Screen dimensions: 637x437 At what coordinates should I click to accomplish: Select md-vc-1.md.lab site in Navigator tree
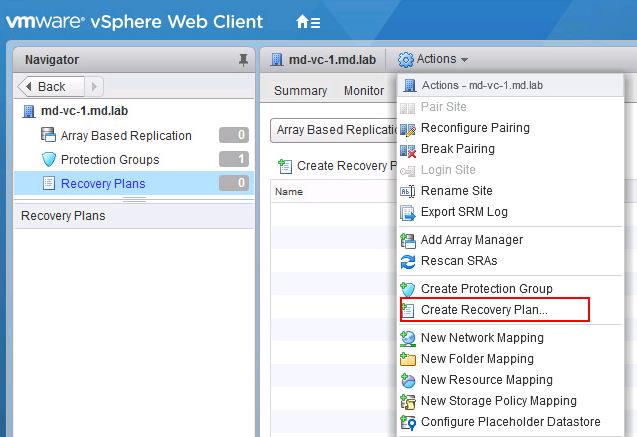84,111
